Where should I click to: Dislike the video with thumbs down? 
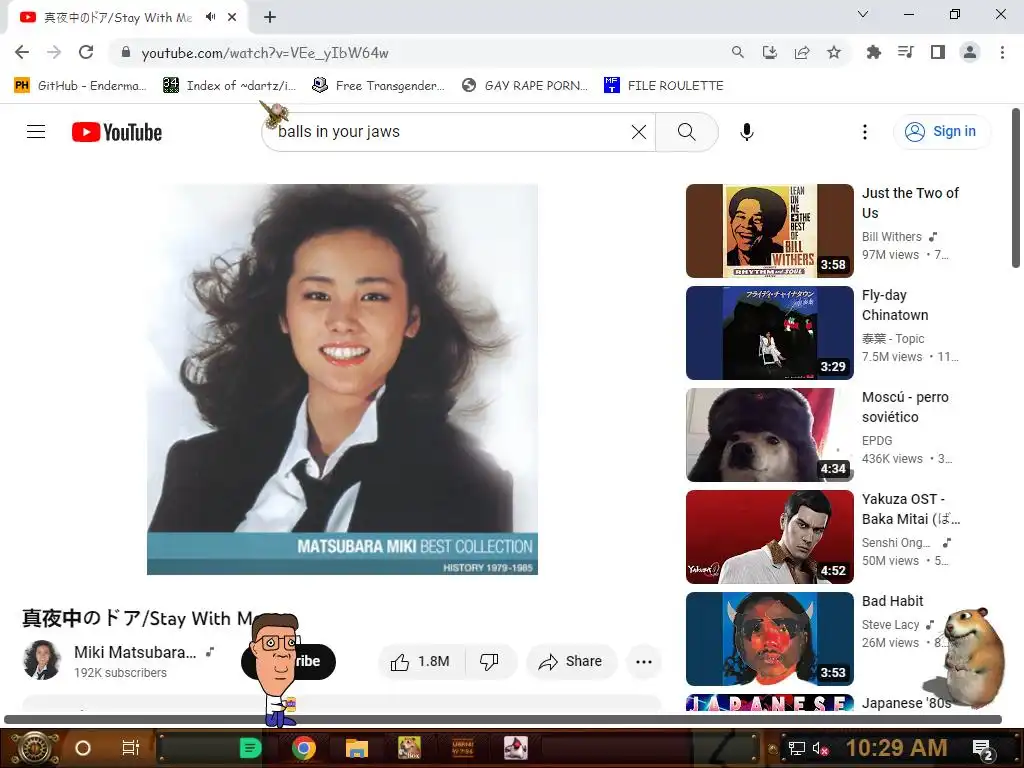(490, 662)
